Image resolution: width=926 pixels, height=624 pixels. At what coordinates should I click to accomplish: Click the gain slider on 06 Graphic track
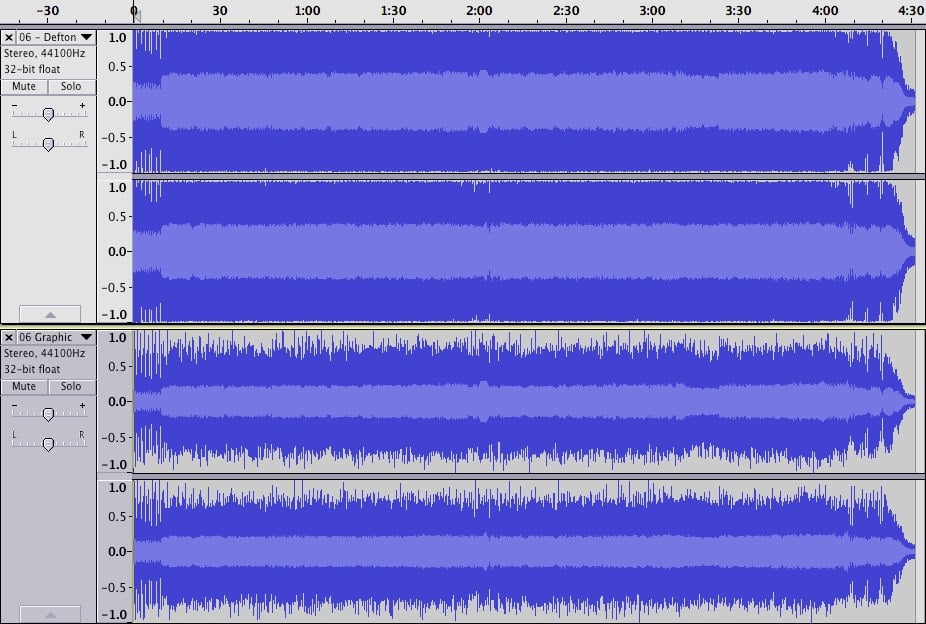point(48,414)
